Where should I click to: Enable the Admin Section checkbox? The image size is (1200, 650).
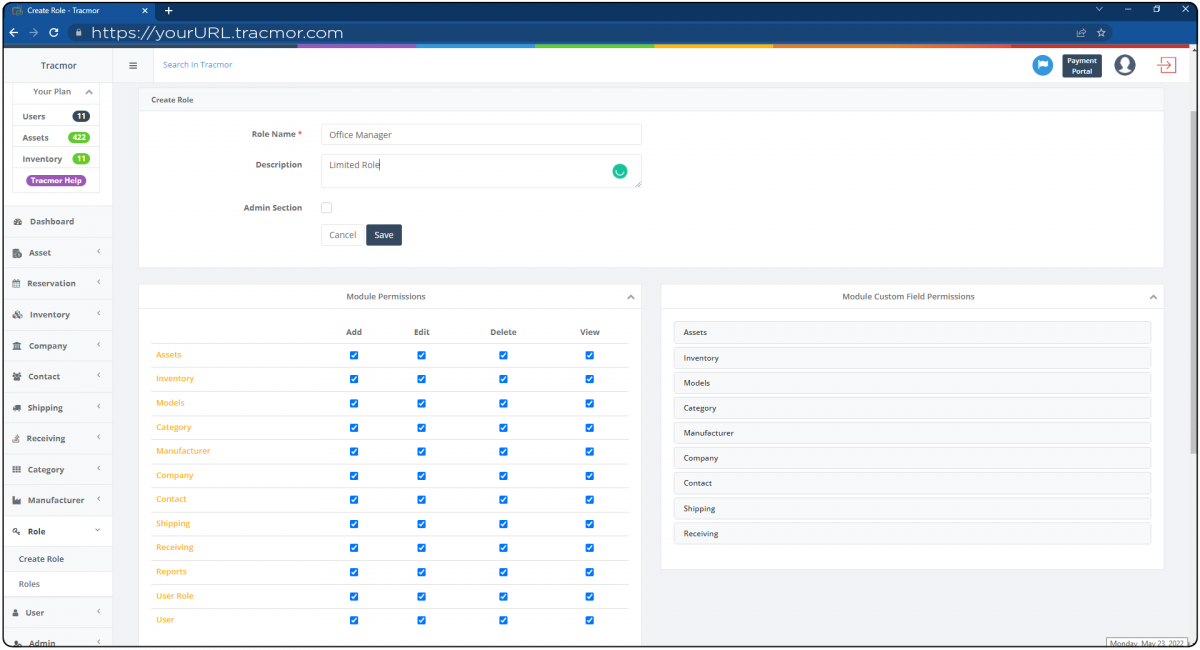coord(326,207)
